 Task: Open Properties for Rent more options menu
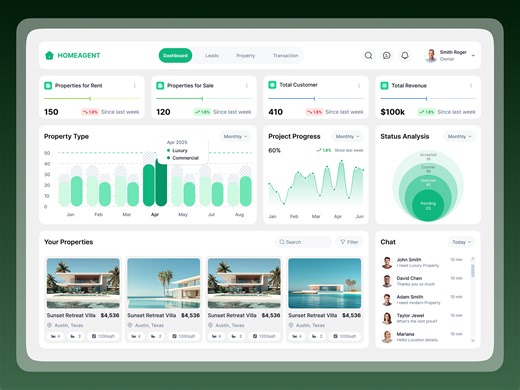[x=135, y=86]
